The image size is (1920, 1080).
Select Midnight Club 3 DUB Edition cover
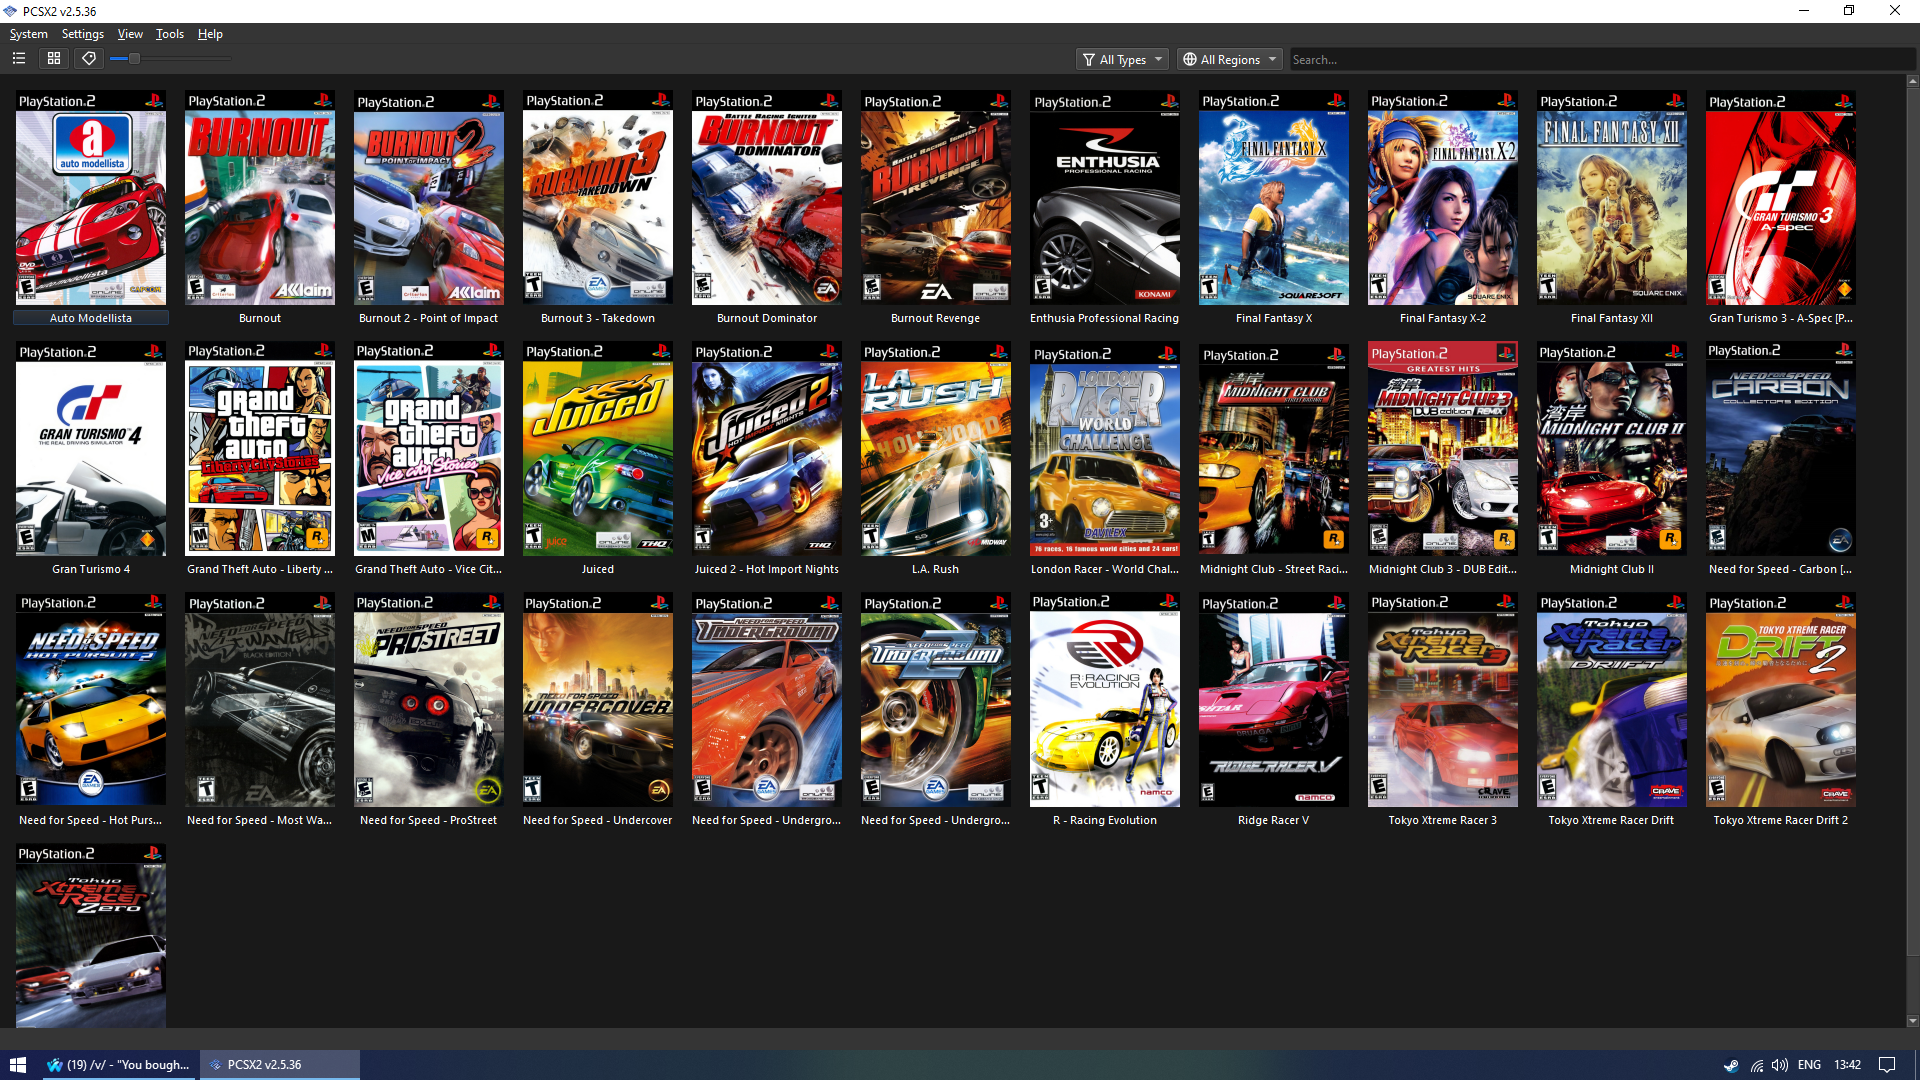[1443, 449]
